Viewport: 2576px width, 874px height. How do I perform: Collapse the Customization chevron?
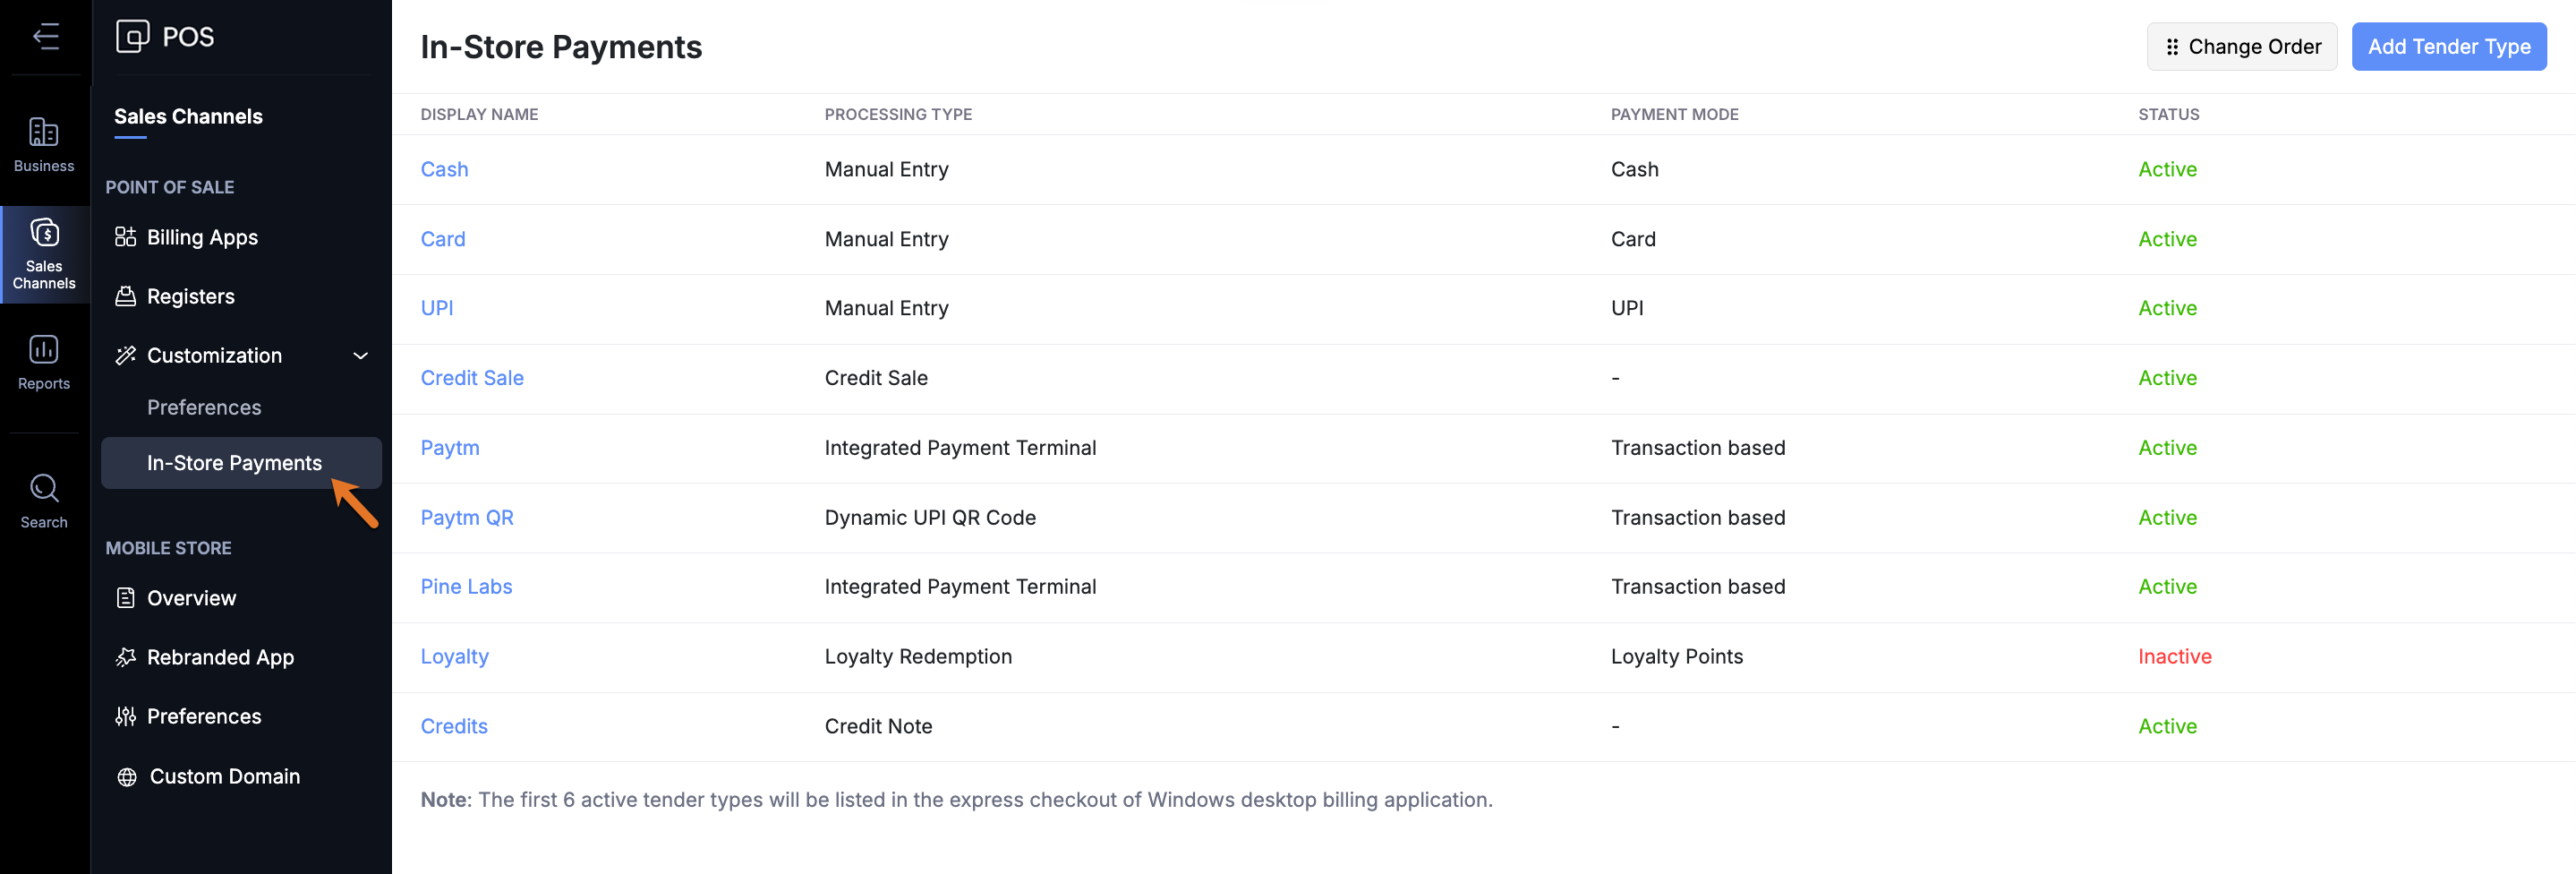coord(361,355)
